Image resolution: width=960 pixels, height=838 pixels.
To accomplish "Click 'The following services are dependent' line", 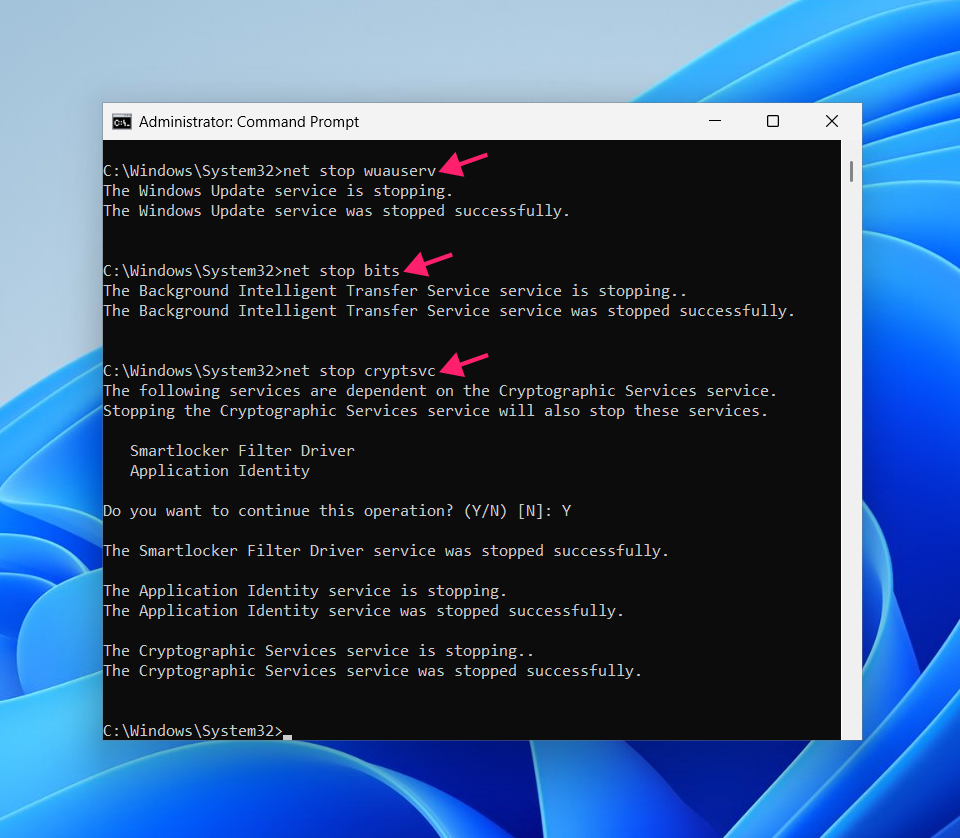I will [440, 391].
